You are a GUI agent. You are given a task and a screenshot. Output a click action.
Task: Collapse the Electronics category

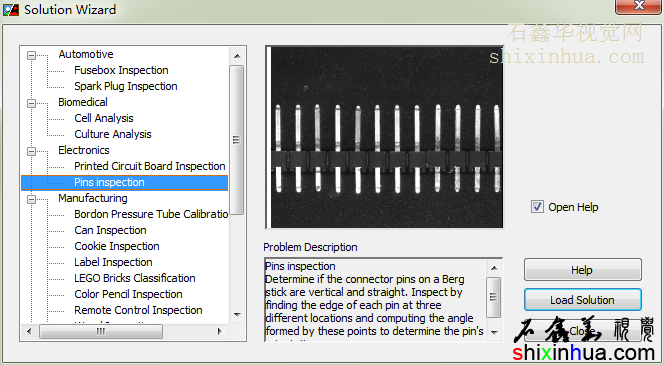pos(31,151)
